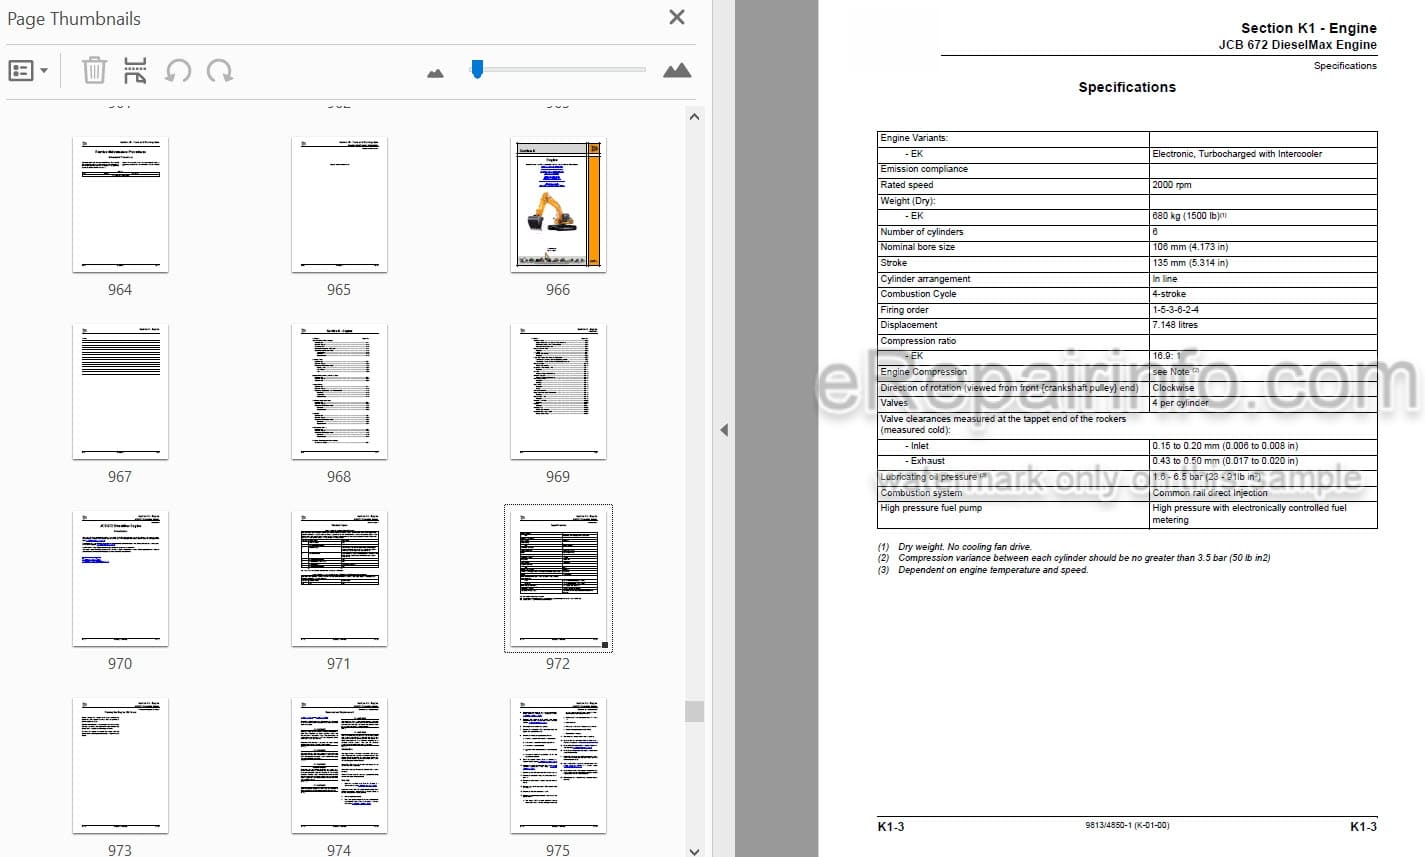Click the 'JCB 672 DieselMax Engine' subtitle
The width and height of the screenshot is (1425, 857).
[x=1297, y=45]
